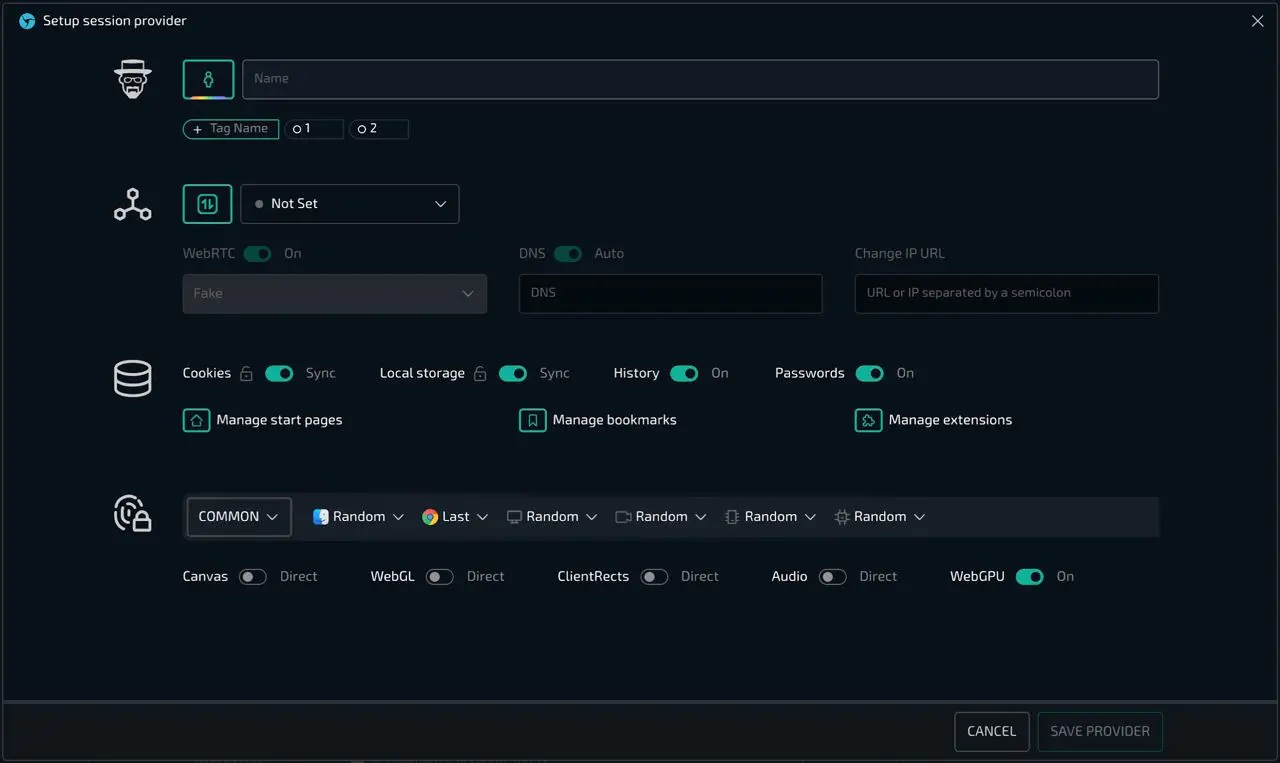Select the tag chip labeled 1
The width and height of the screenshot is (1280, 763).
pos(314,129)
